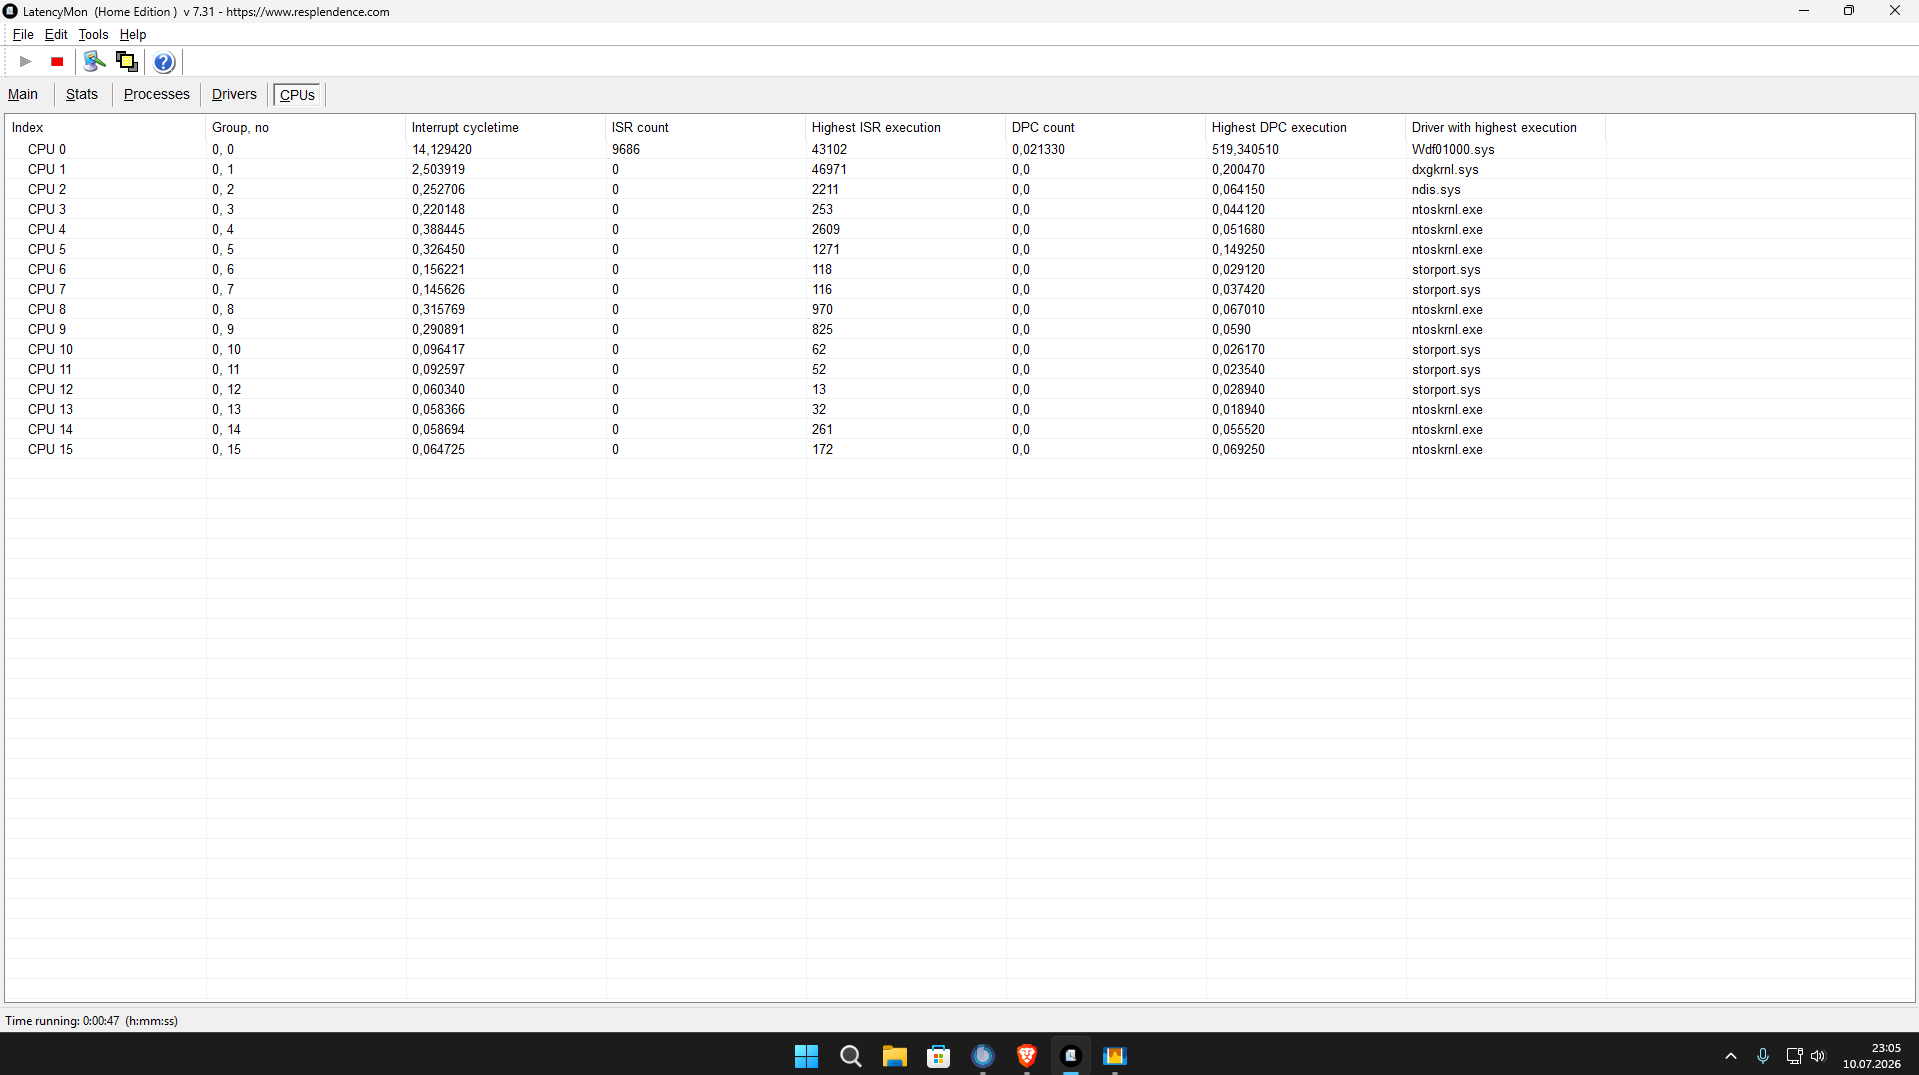Click the 0,021330 DPC count value
Viewport: 1919px width, 1075px height.
(x=1038, y=149)
